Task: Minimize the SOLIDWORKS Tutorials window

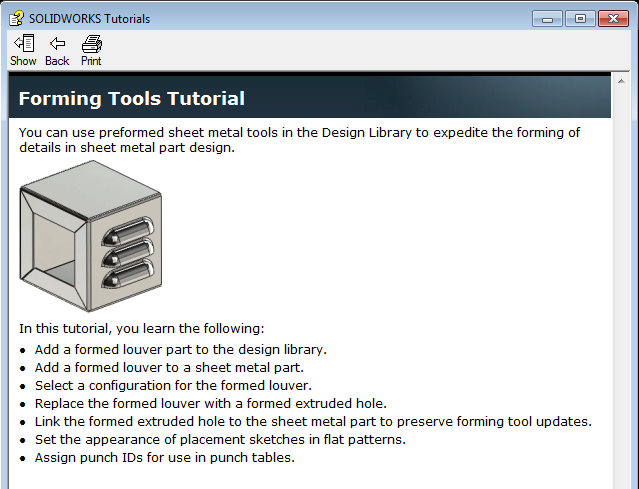Action: tap(547, 19)
